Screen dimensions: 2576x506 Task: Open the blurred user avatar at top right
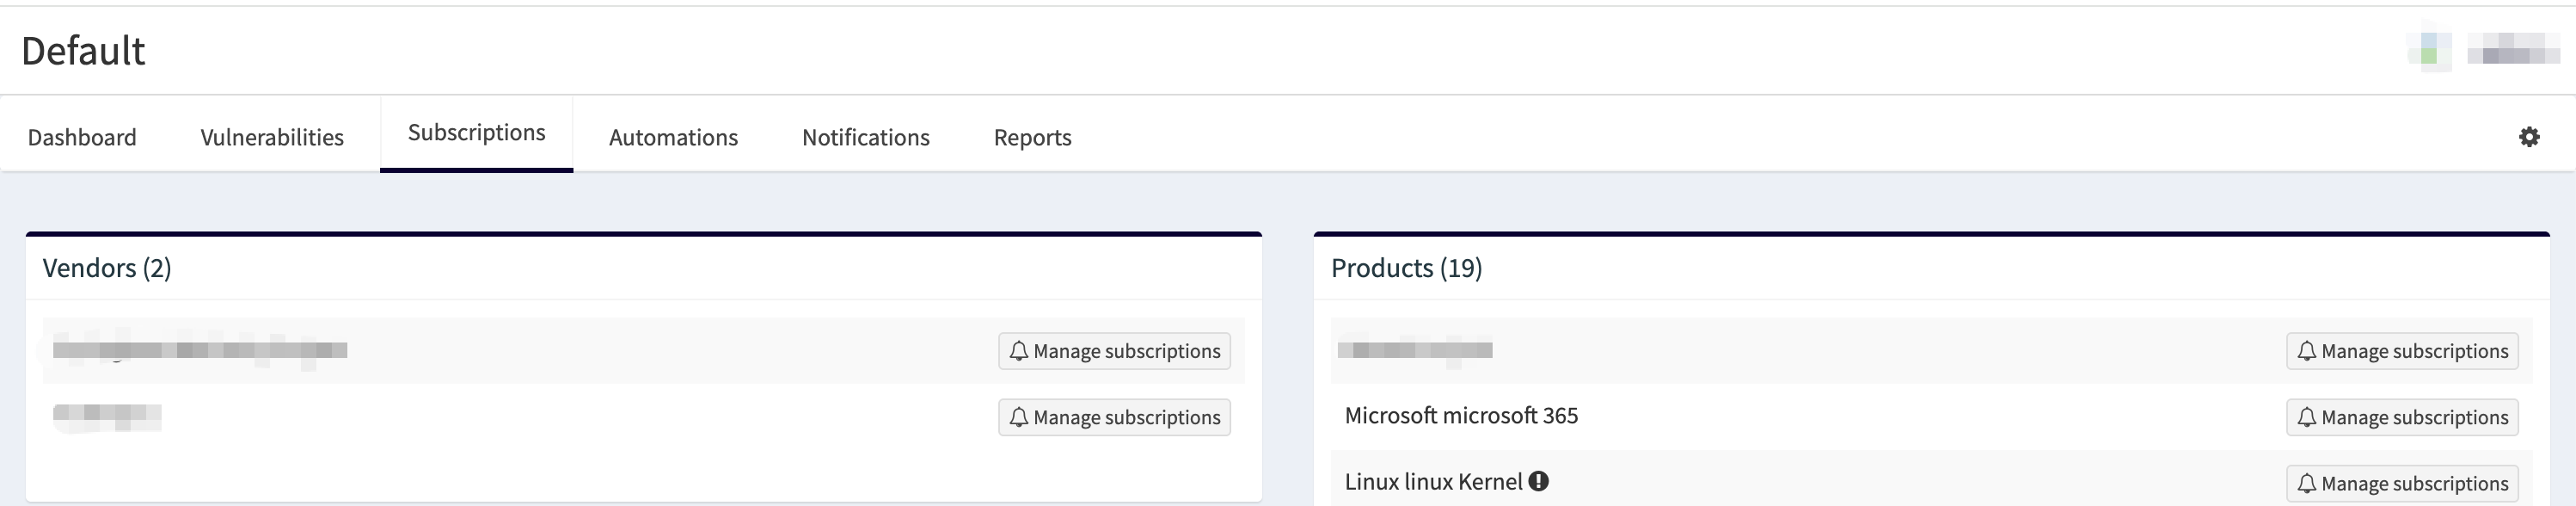2430,50
